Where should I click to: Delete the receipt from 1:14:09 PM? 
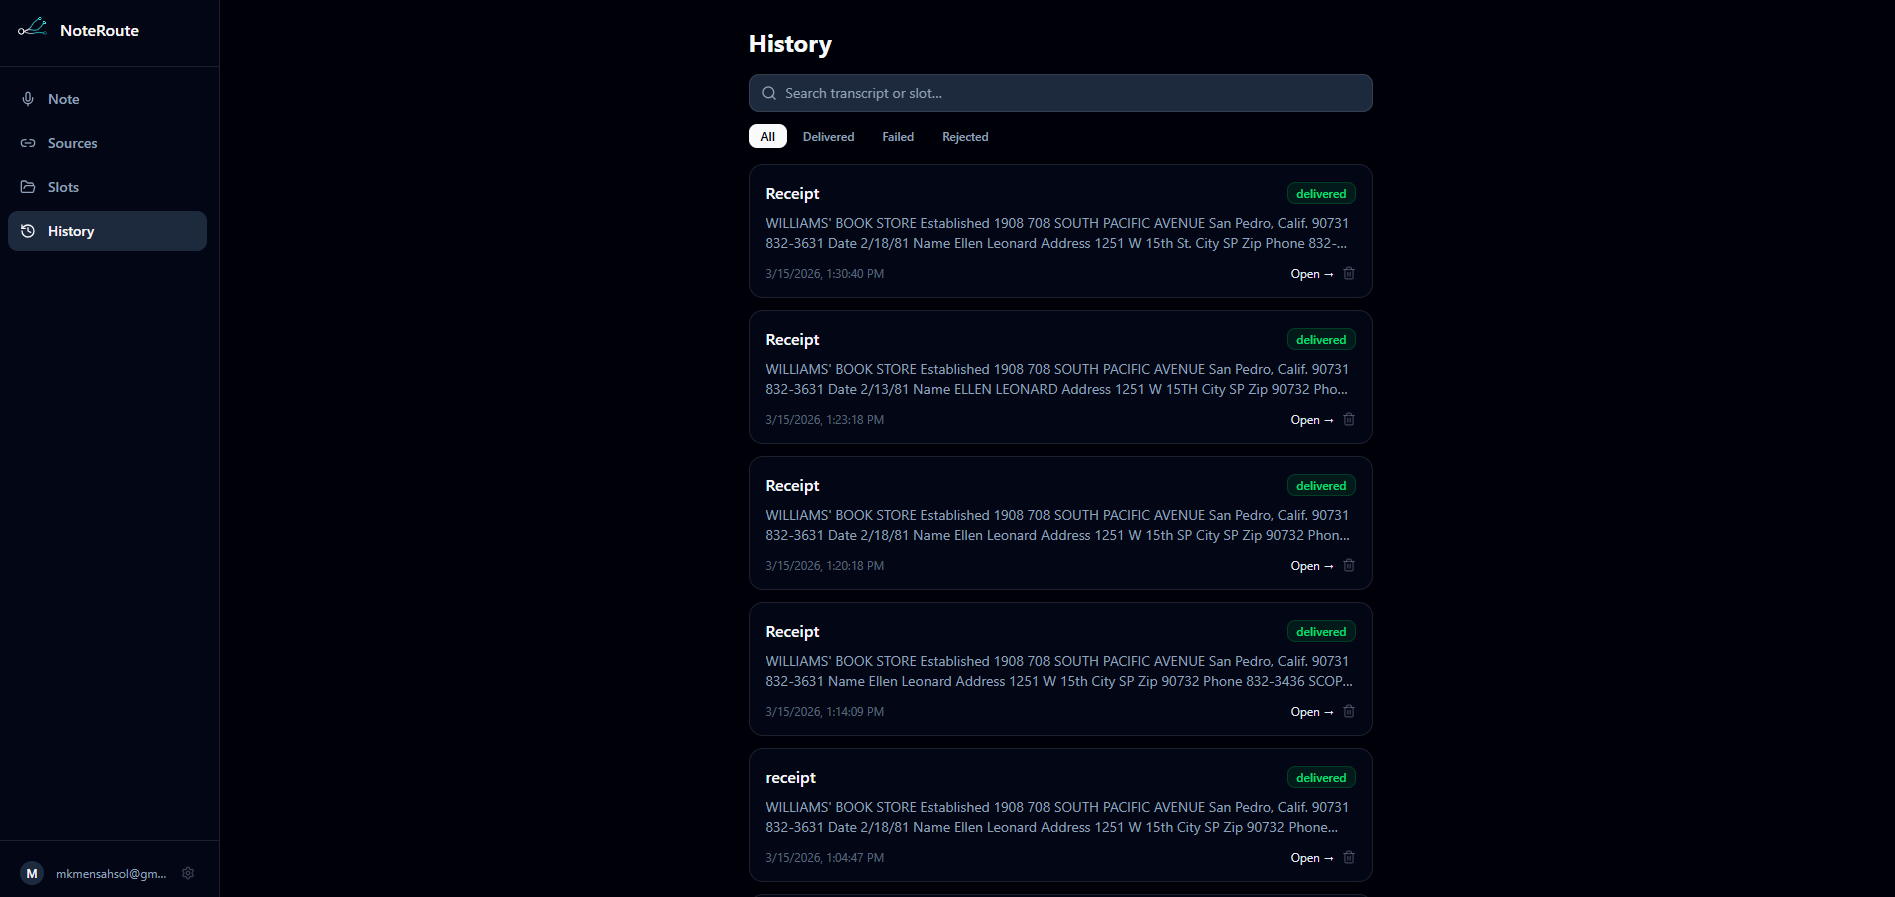(x=1349, y=711)
